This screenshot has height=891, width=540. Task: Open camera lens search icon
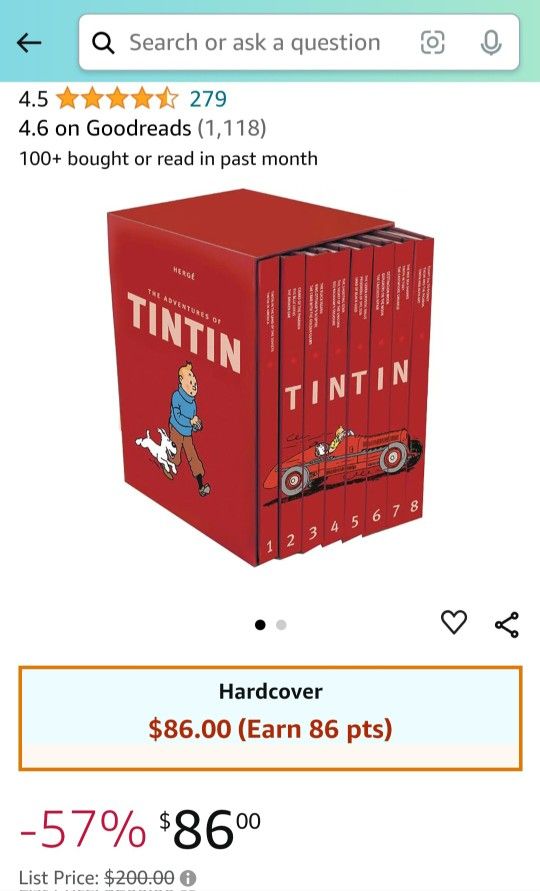click(x=432, y=43)
